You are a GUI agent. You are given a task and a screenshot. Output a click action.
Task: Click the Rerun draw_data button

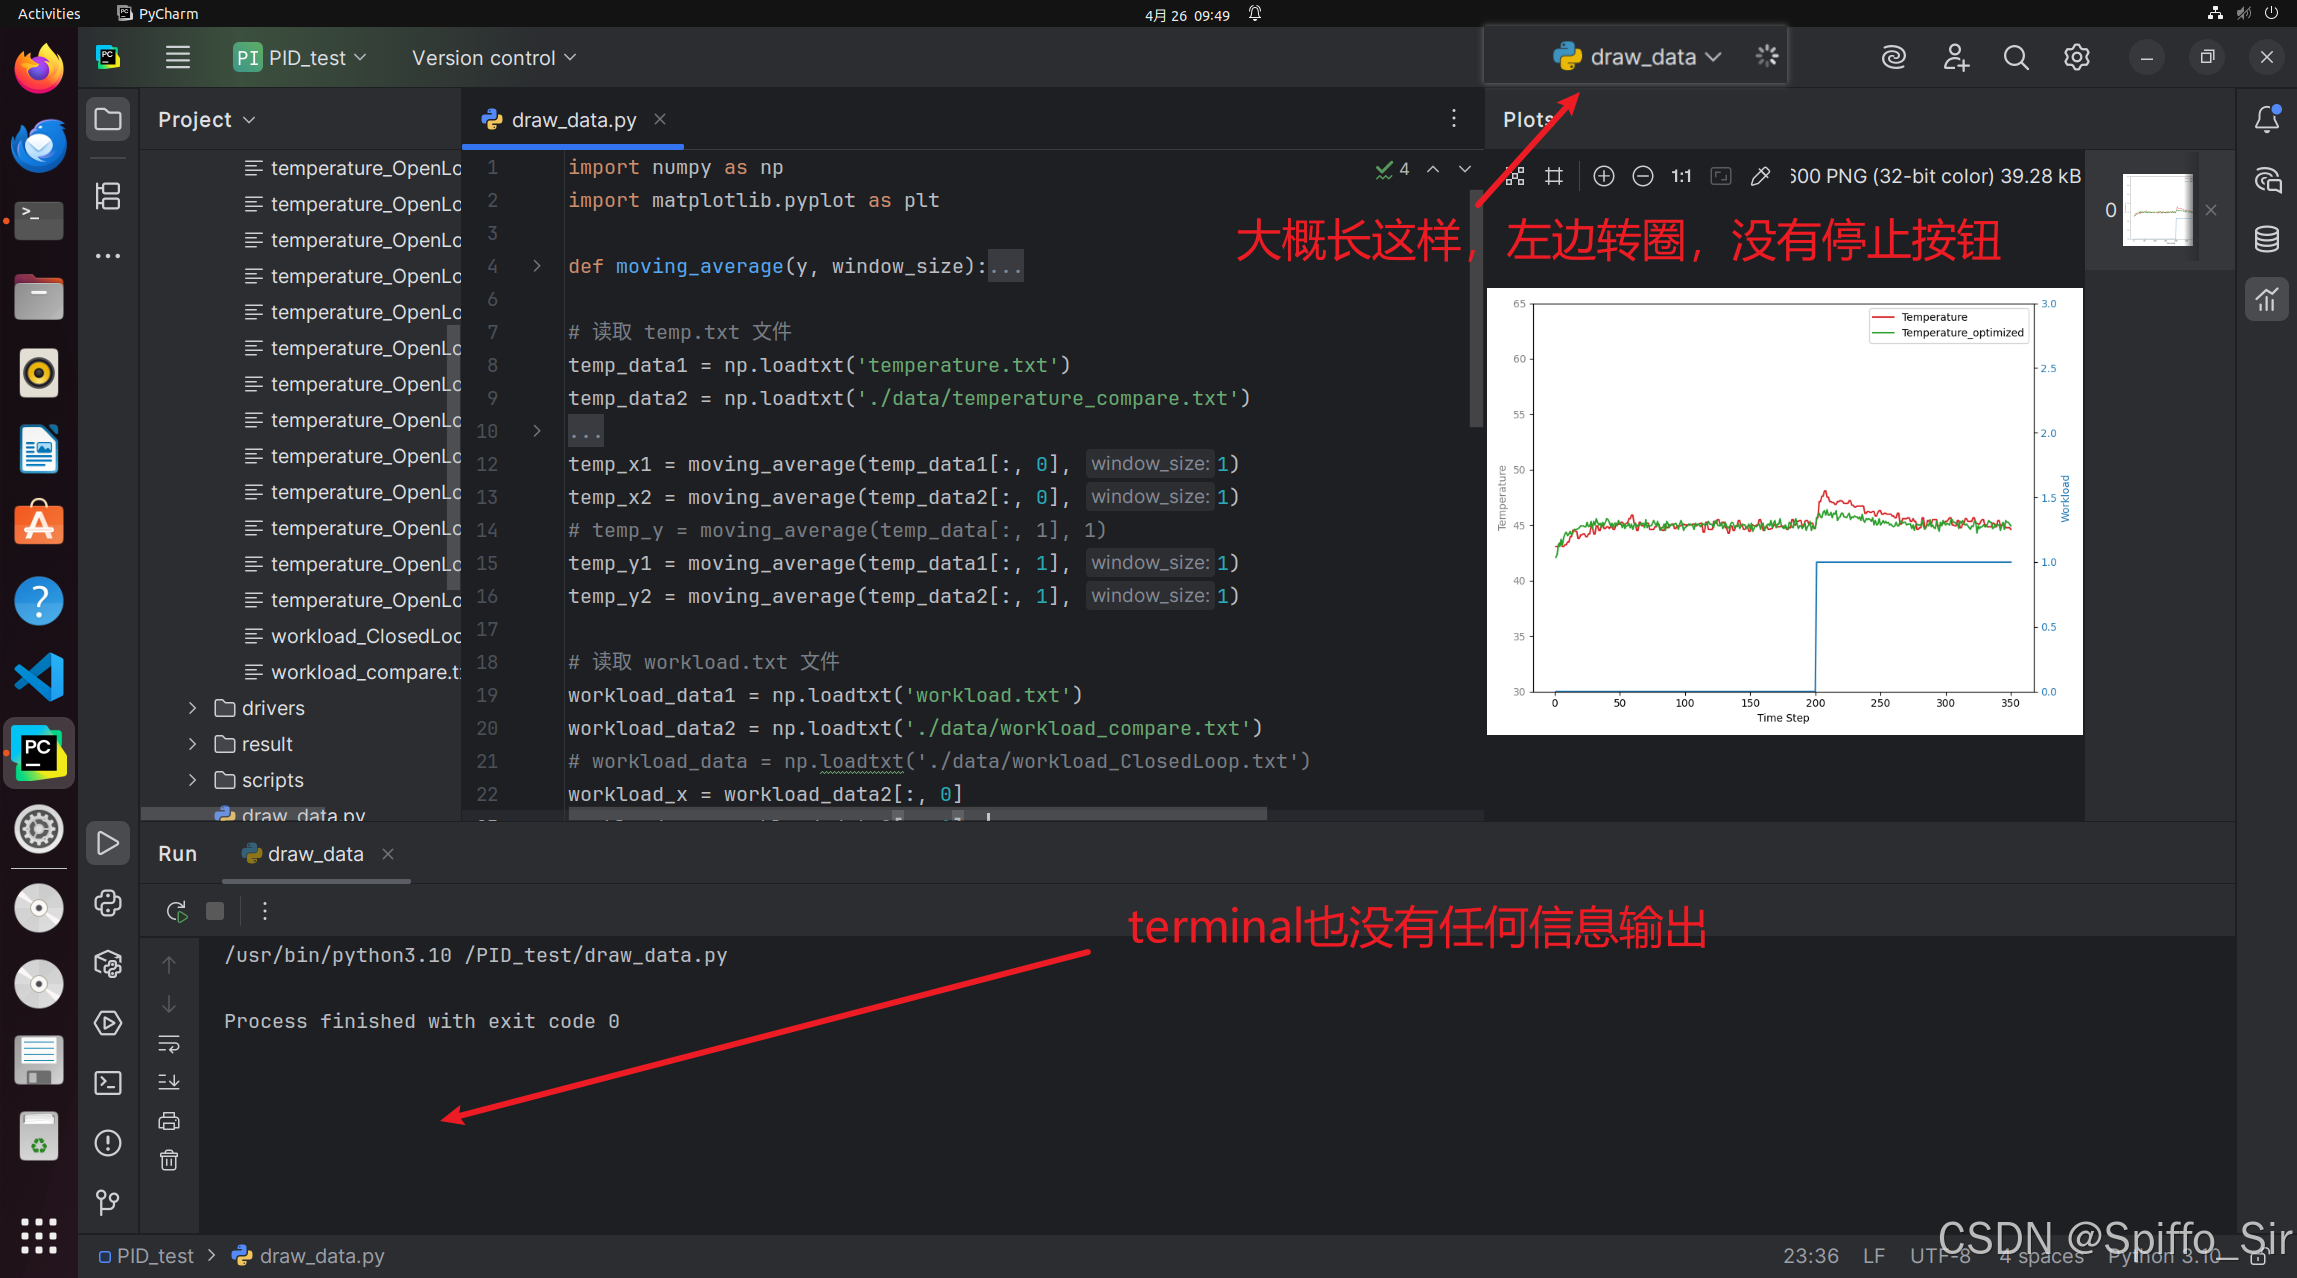177,911
